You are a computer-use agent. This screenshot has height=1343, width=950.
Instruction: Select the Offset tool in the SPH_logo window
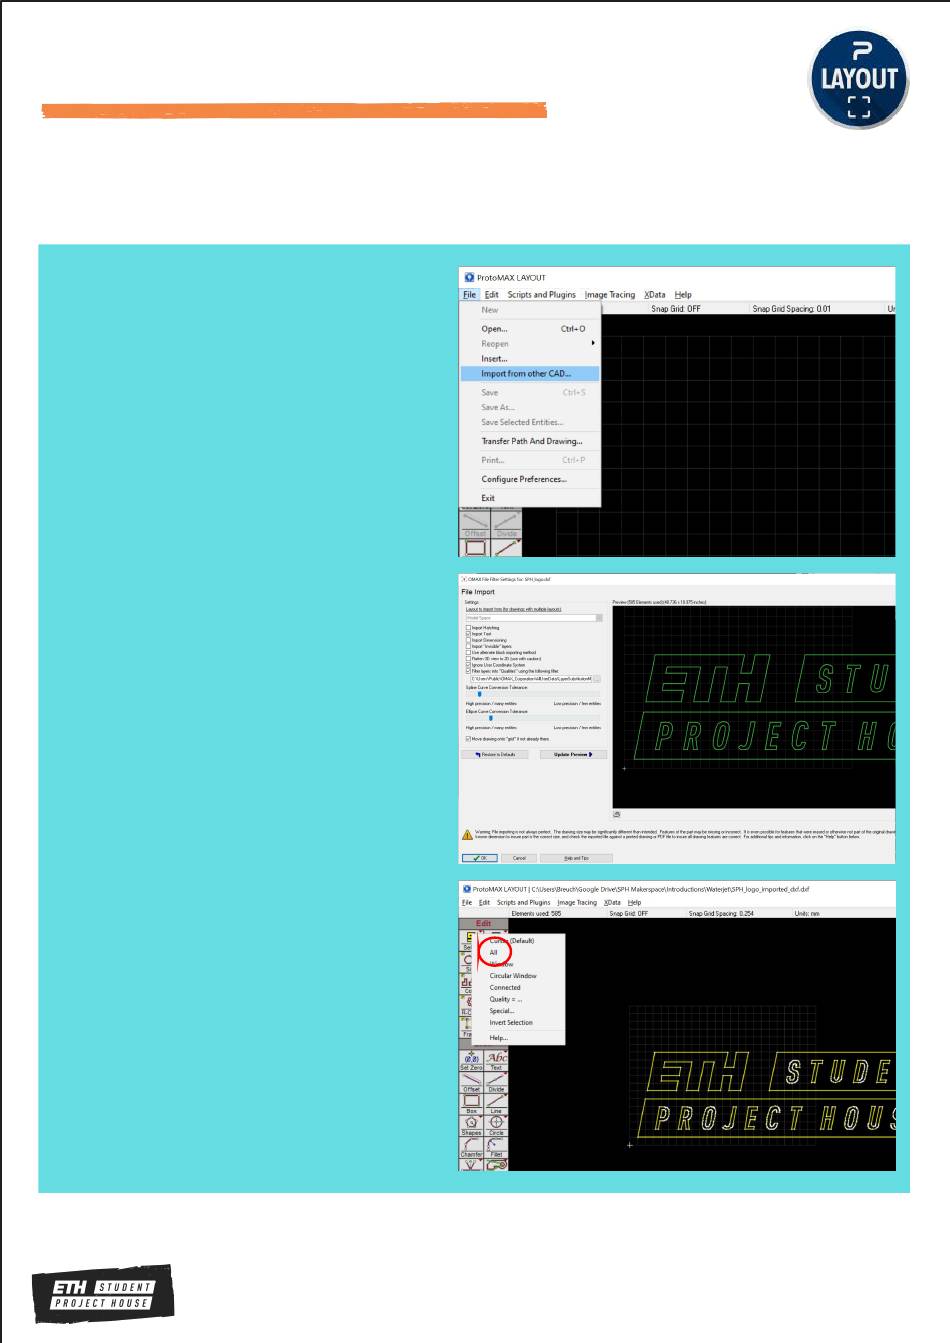coord(471,1082)
